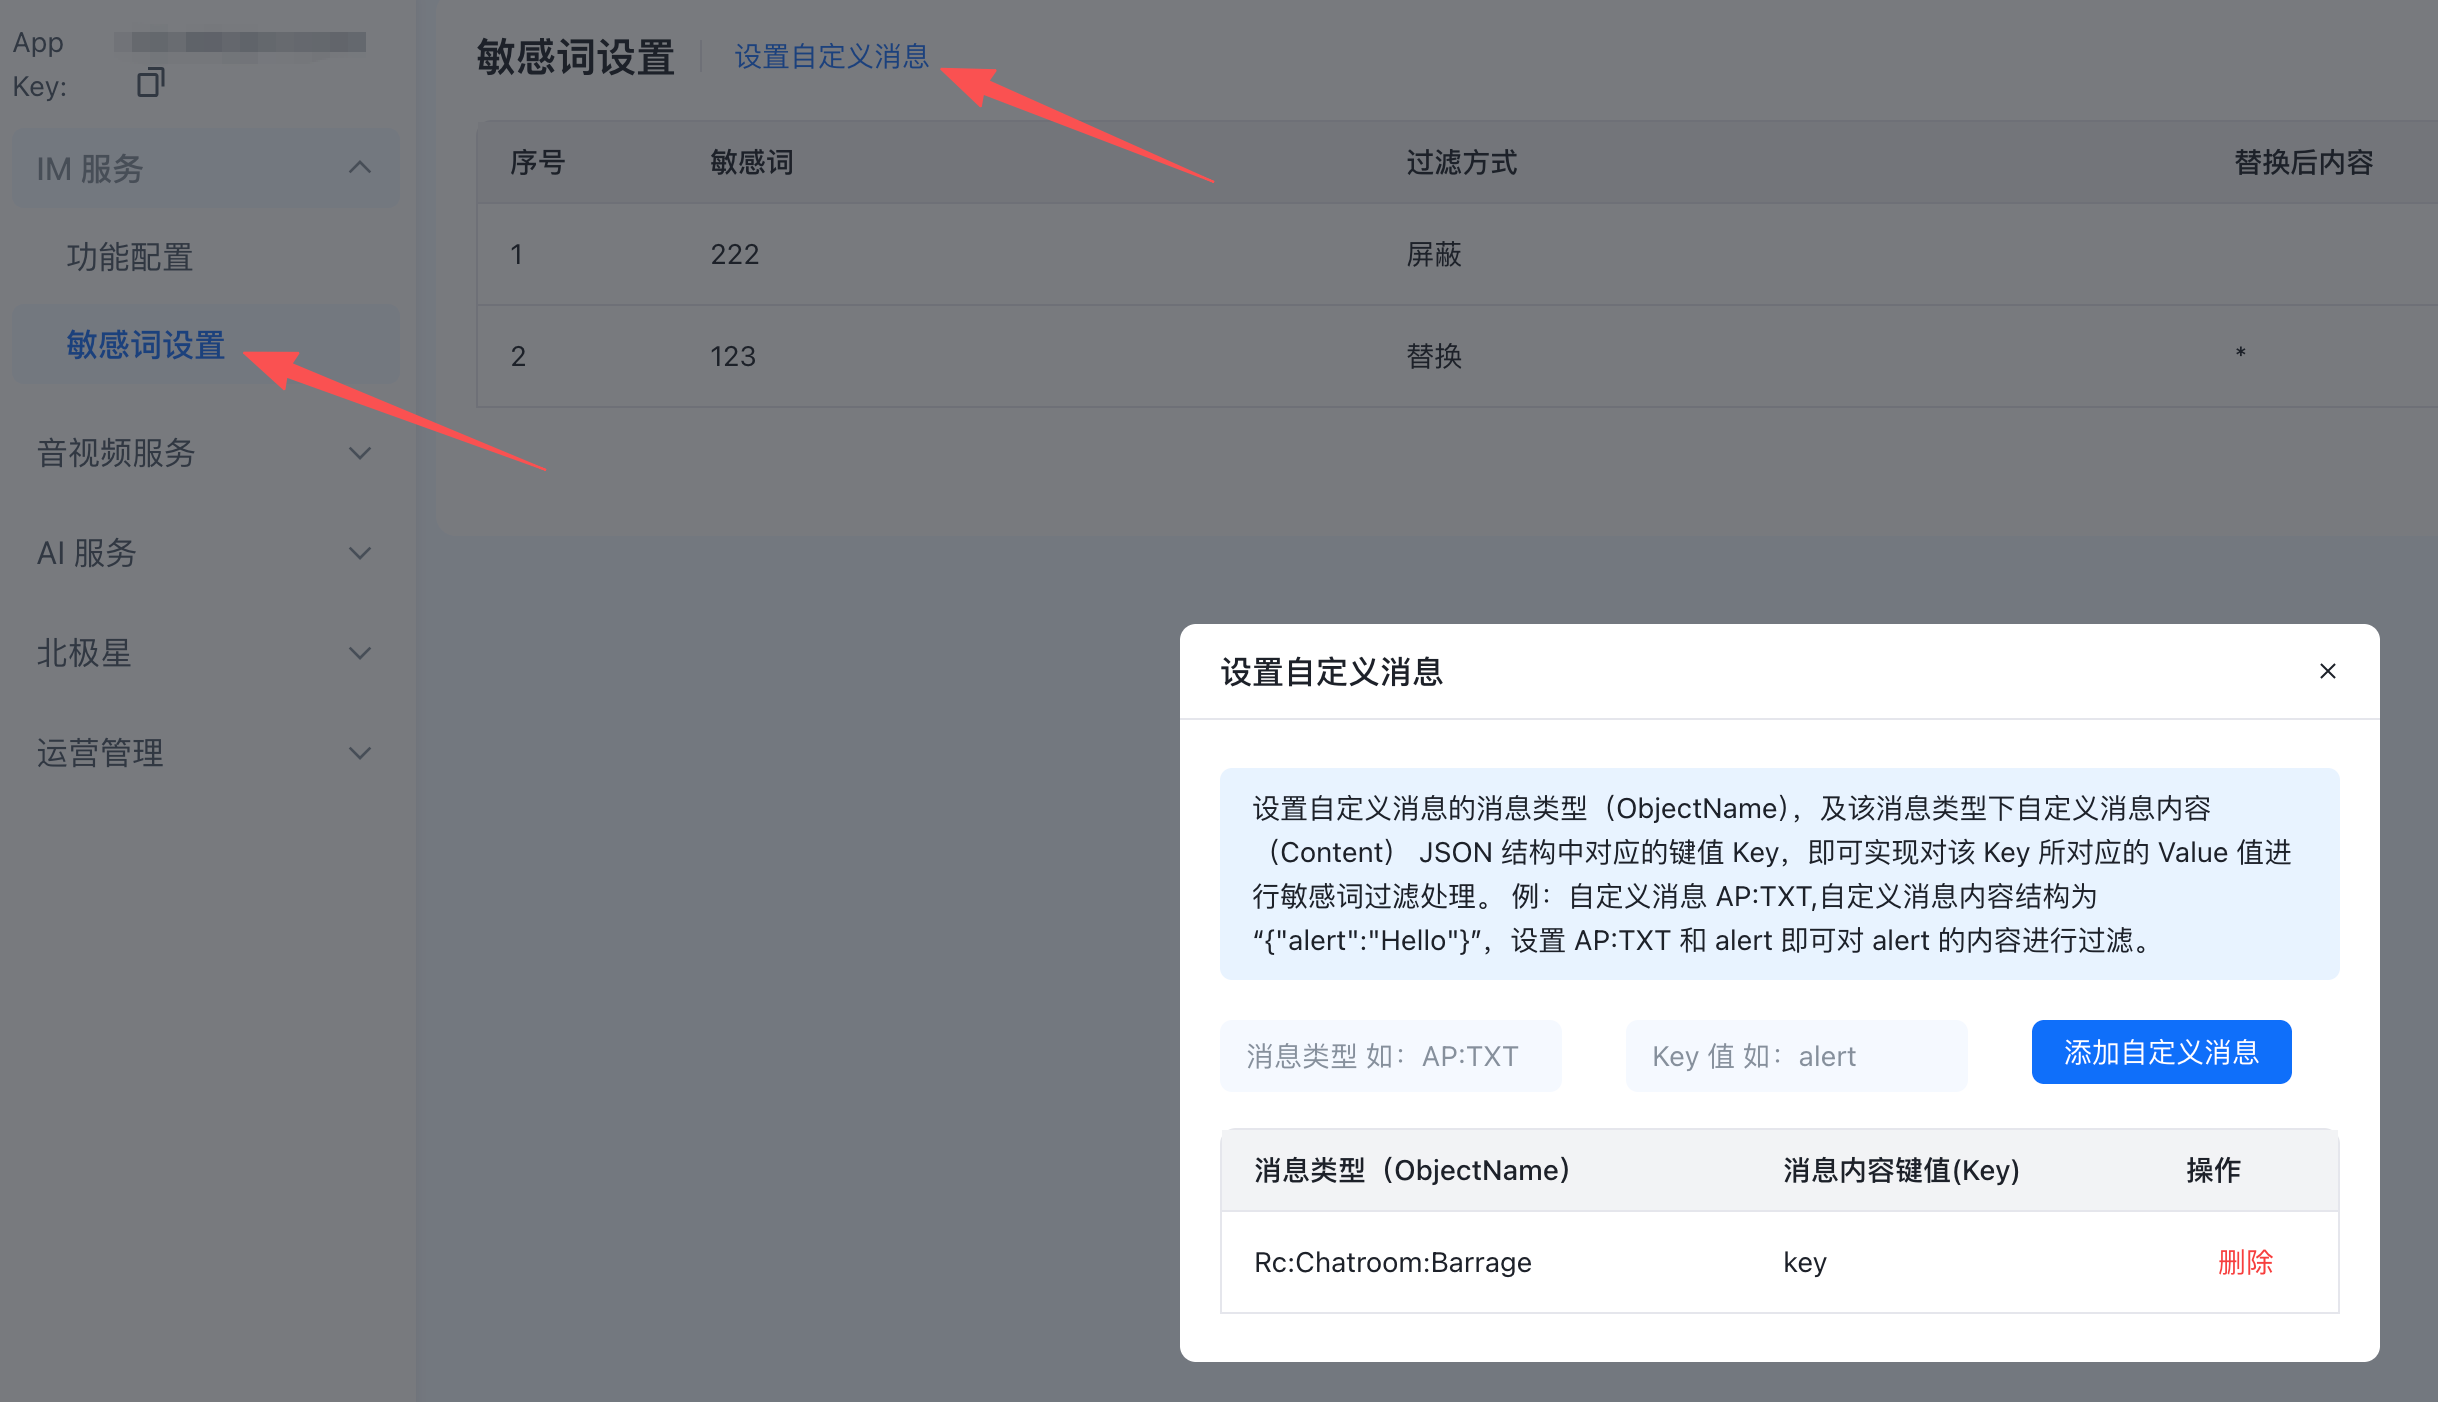Click the 屏蔽 filter cell
Screen dimensions: 2438x1402
[1434, 255]
